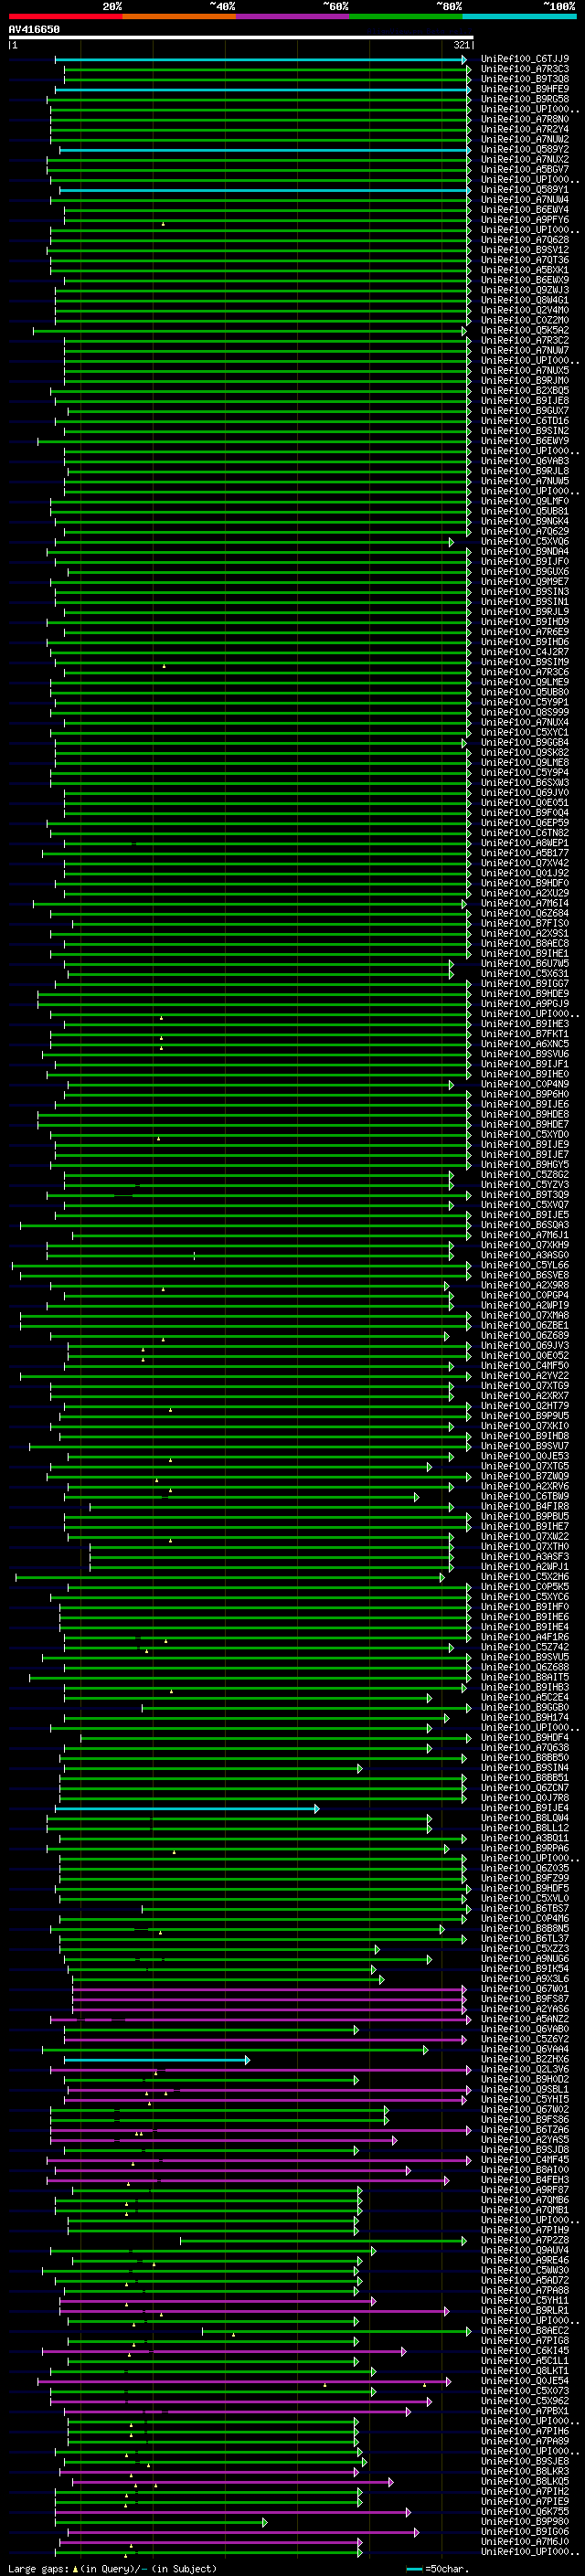Click the UniRef100_B9HGY5 label
Viewport: 585px width, 2576px height.
pyautogui.click(x=525, y=1165)
